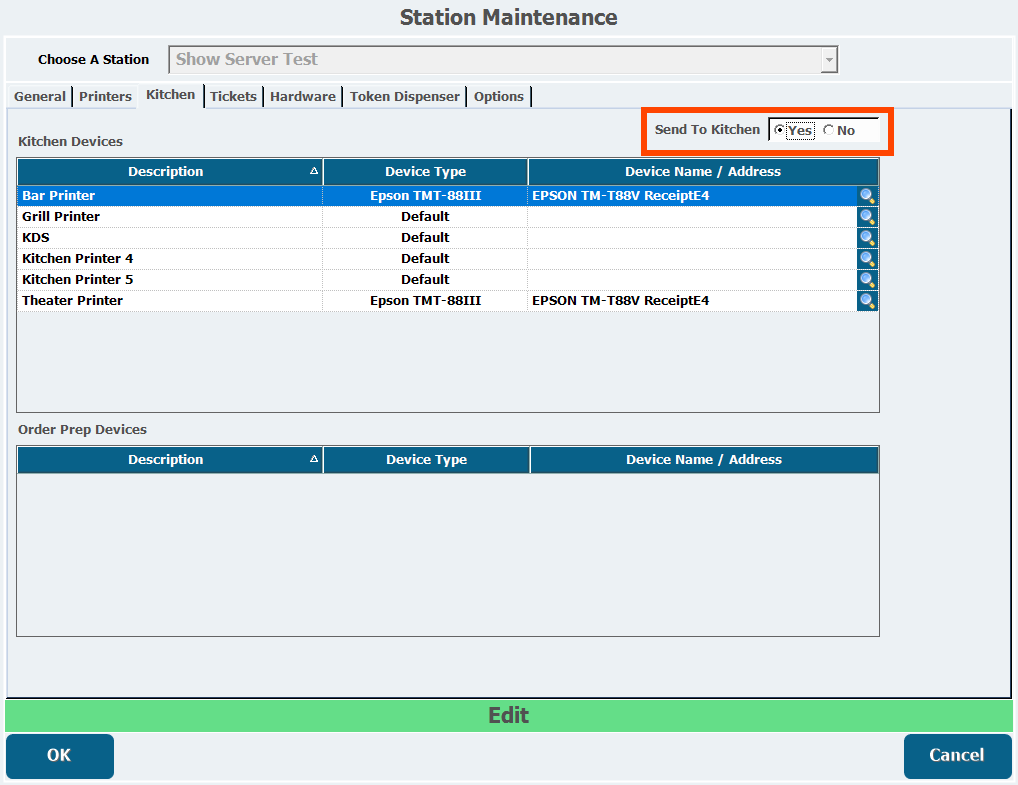The width and height of the screenshot is (1018, 785).
Task: Select No for Send To Kitchen
Action: click(x=828, y=131)
